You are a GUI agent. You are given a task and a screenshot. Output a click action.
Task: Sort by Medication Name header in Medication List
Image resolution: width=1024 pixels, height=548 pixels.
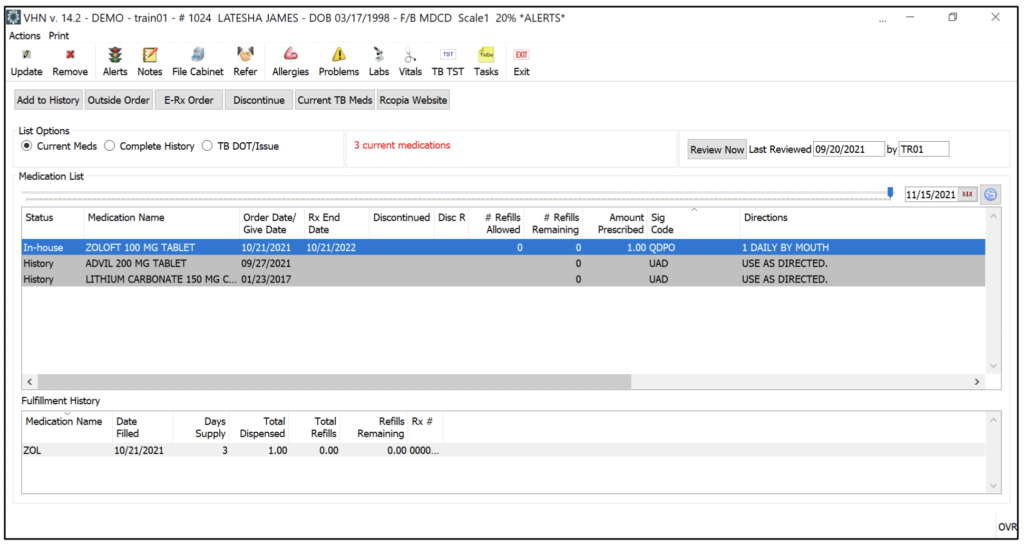161,223
